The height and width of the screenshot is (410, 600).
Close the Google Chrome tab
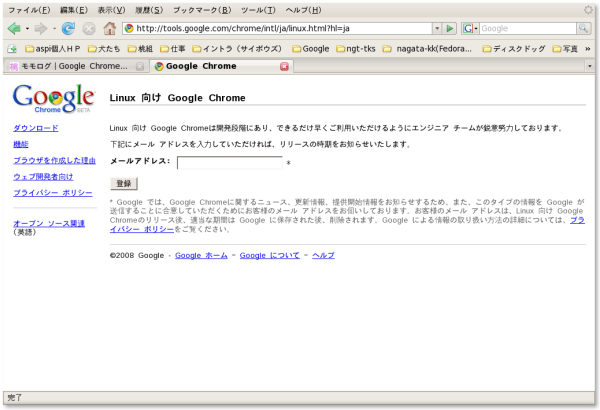coord(284,67)
